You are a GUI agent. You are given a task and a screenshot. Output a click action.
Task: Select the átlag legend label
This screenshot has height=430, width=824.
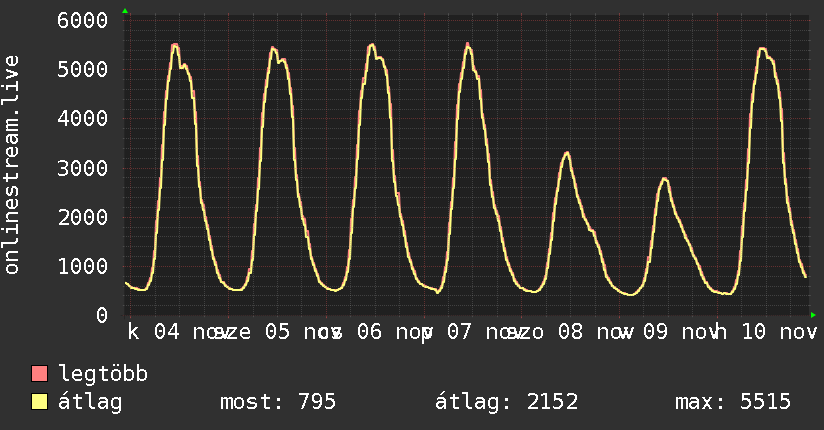pyautogui.click(x=90, y=402)
